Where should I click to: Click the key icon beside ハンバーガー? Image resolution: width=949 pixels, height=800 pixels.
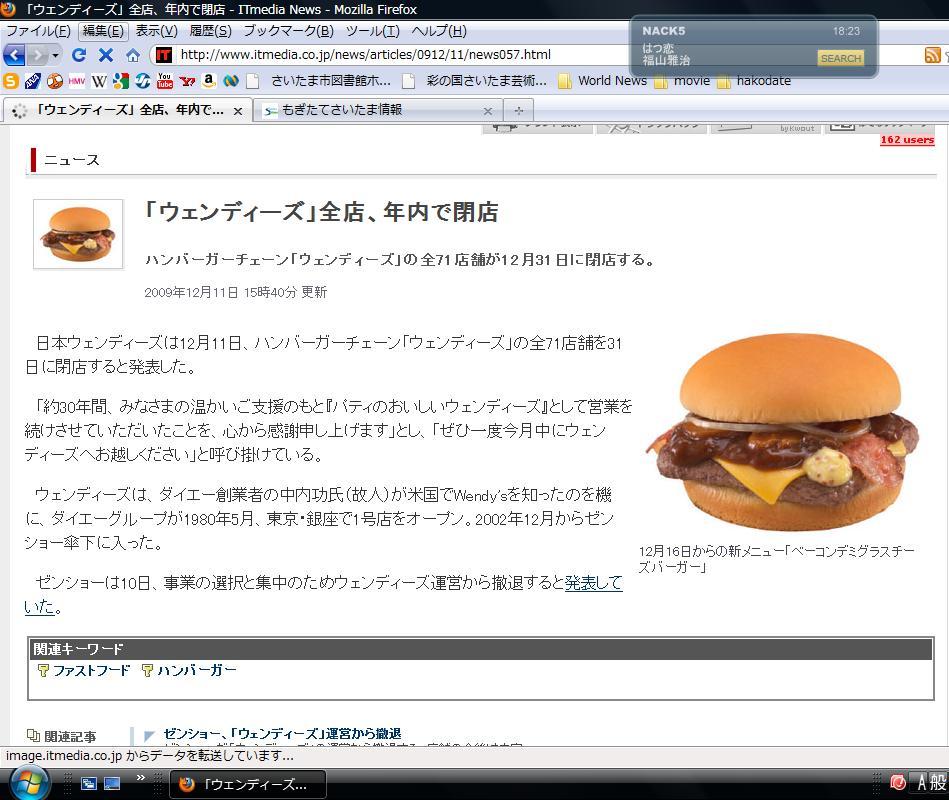[147, 670]
